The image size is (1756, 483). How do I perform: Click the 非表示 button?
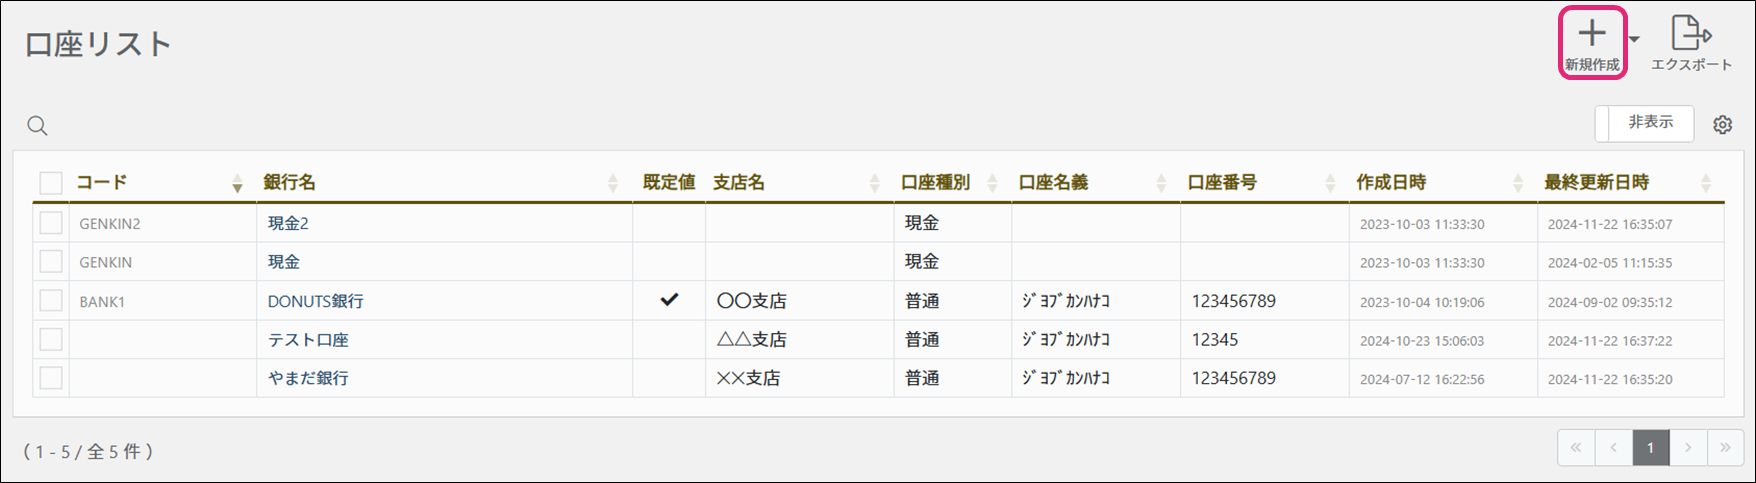pyautogui.click(x=1644, y=123)
